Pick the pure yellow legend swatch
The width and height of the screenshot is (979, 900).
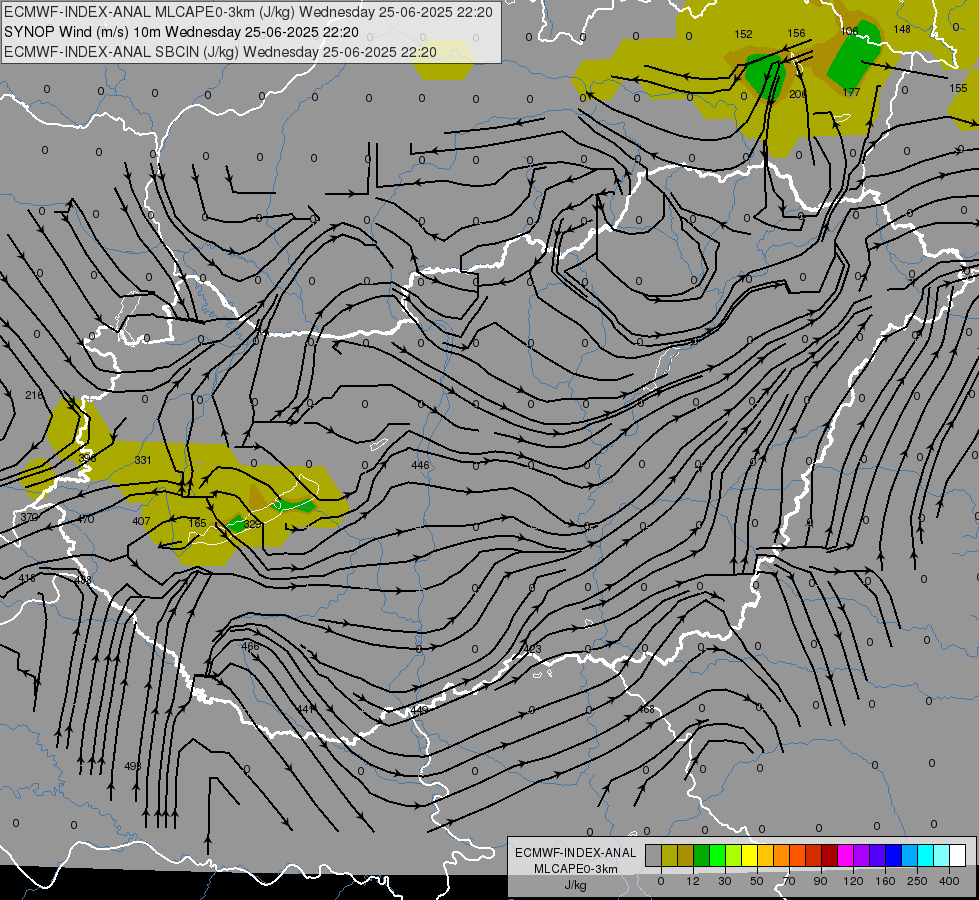750,855
